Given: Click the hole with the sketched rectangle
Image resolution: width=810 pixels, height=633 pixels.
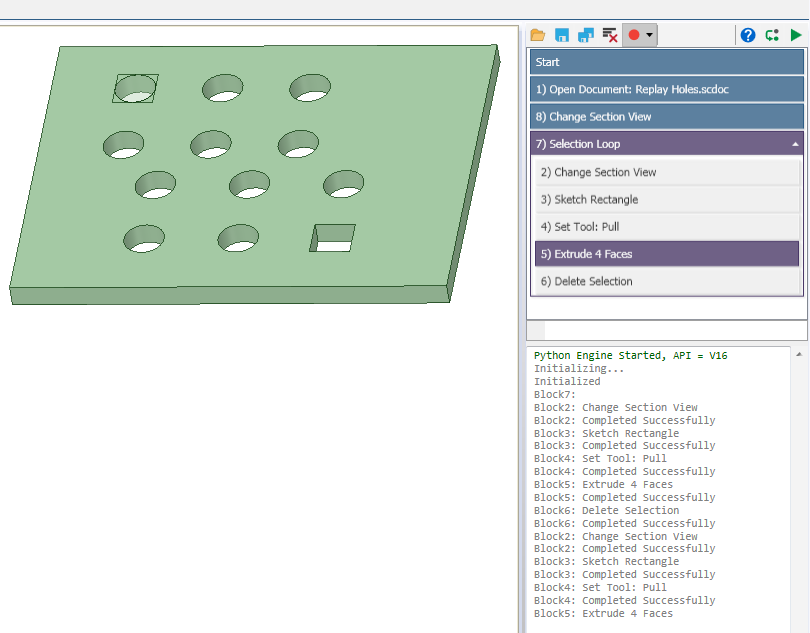Looking at the screenshot, I should [x=135, y=88].
